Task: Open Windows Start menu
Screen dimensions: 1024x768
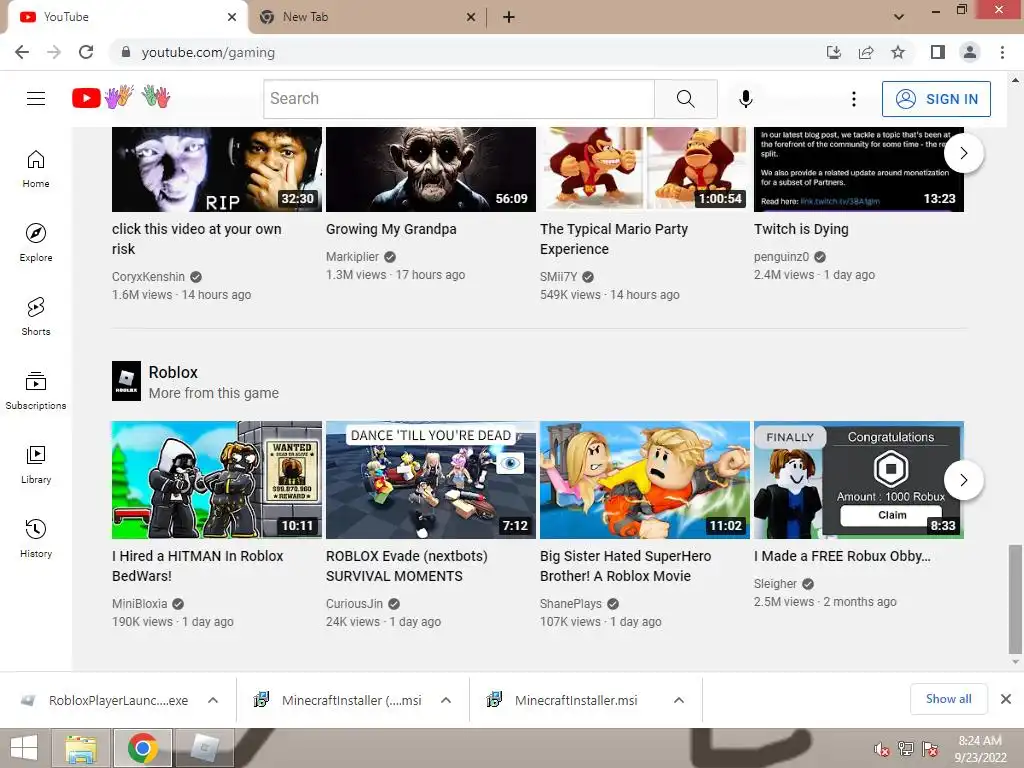Action: click(x=24, y=748)
